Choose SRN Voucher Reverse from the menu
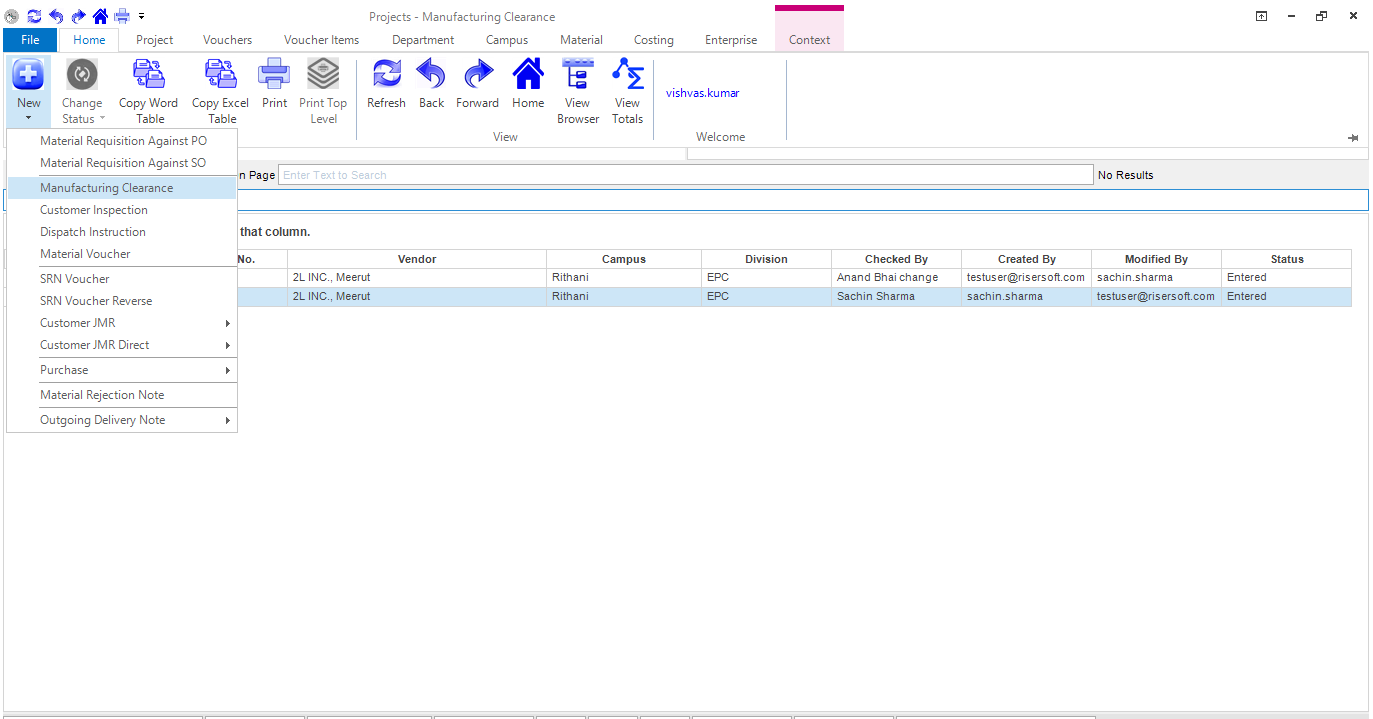The width and height of the screenshot is (1373, 719). coord(122,301)
